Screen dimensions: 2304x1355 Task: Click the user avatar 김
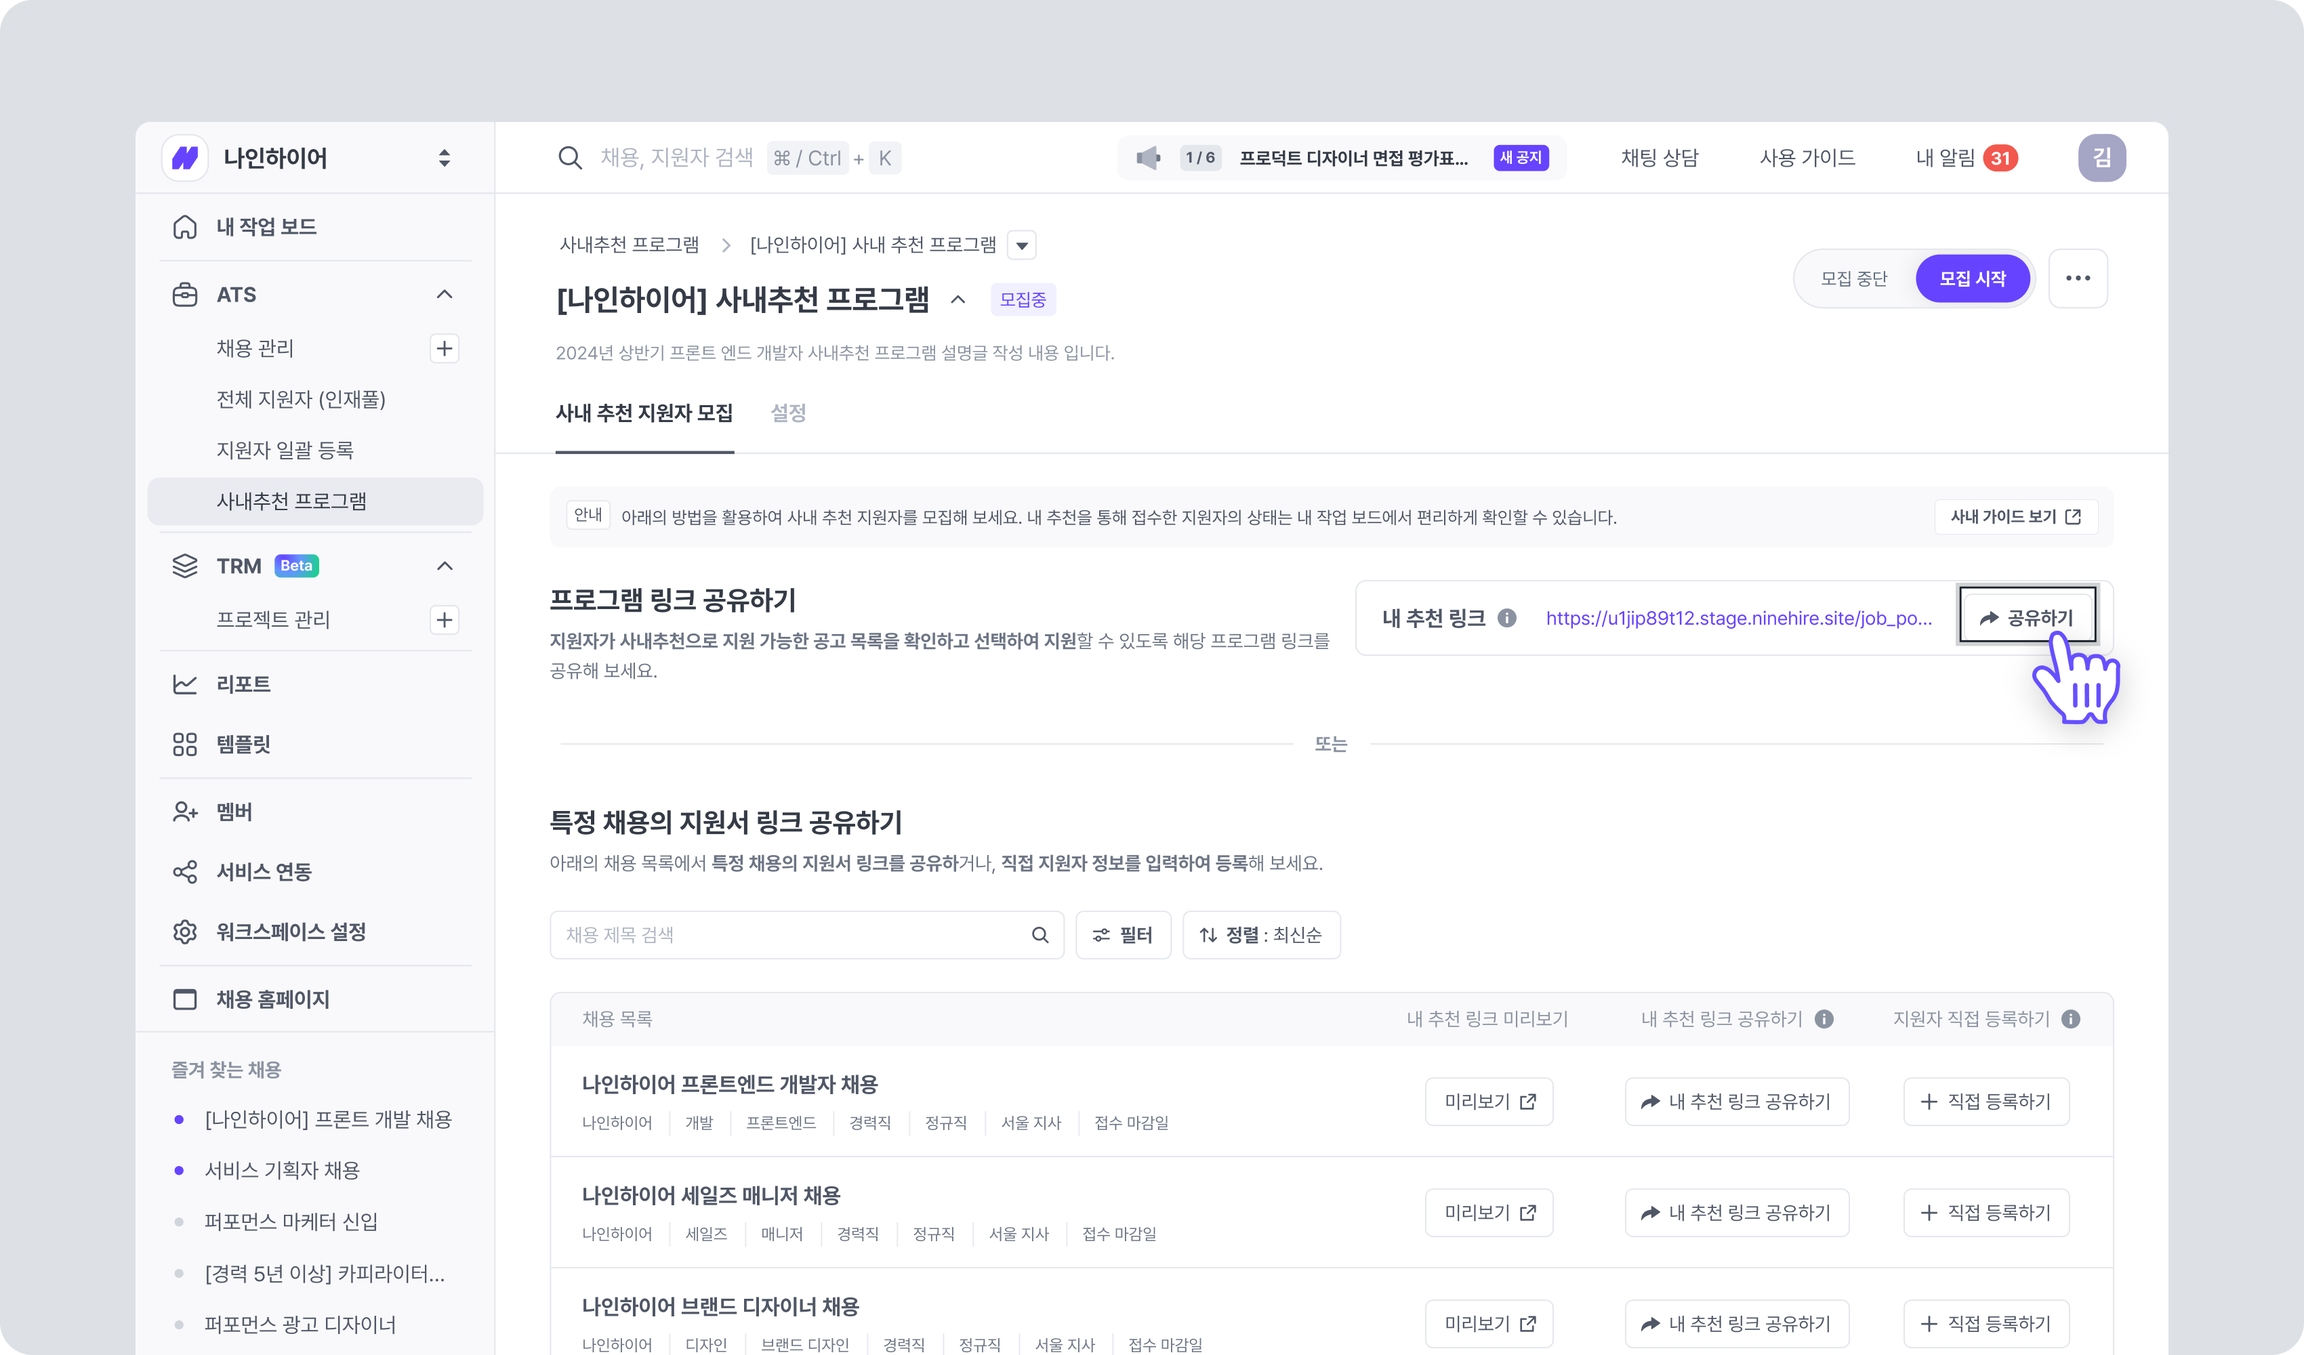click(x=2101, y=158)
